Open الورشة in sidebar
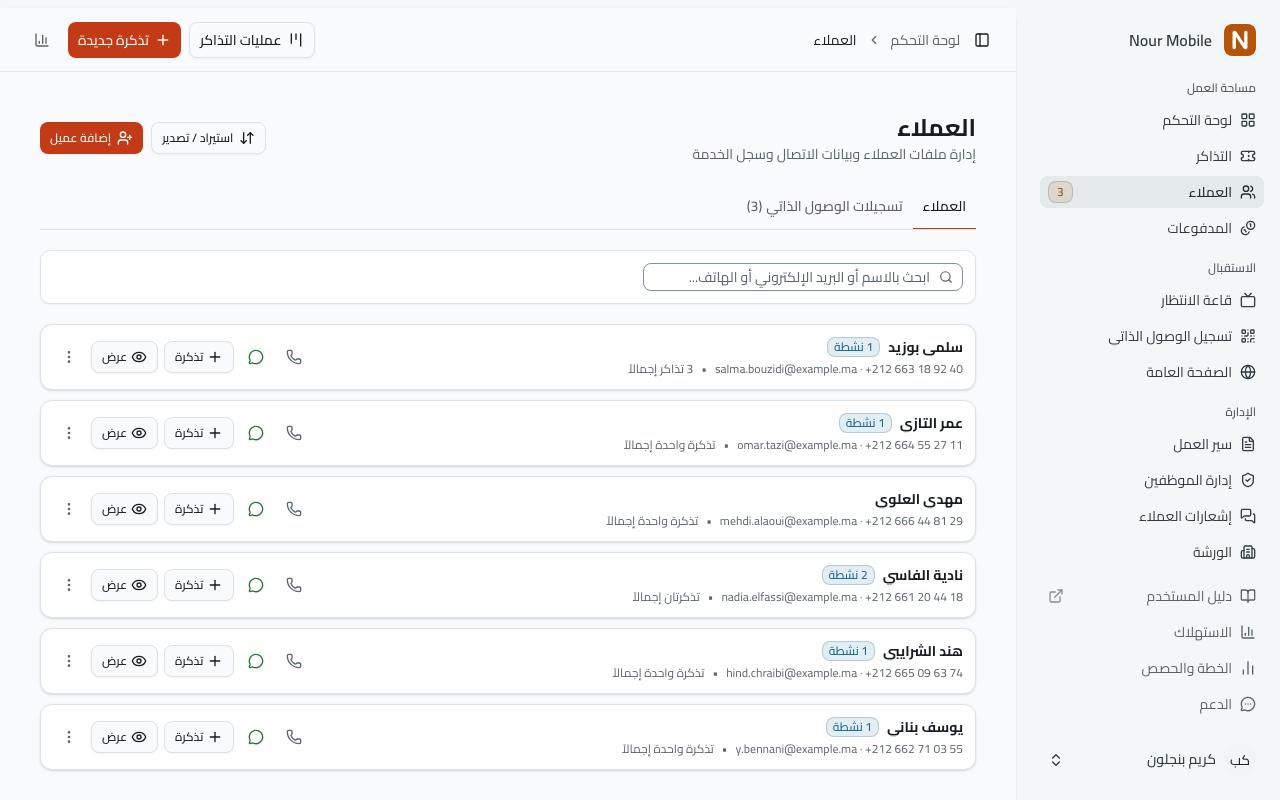This screenshot has width=1280, height=800. (1152, 552)
